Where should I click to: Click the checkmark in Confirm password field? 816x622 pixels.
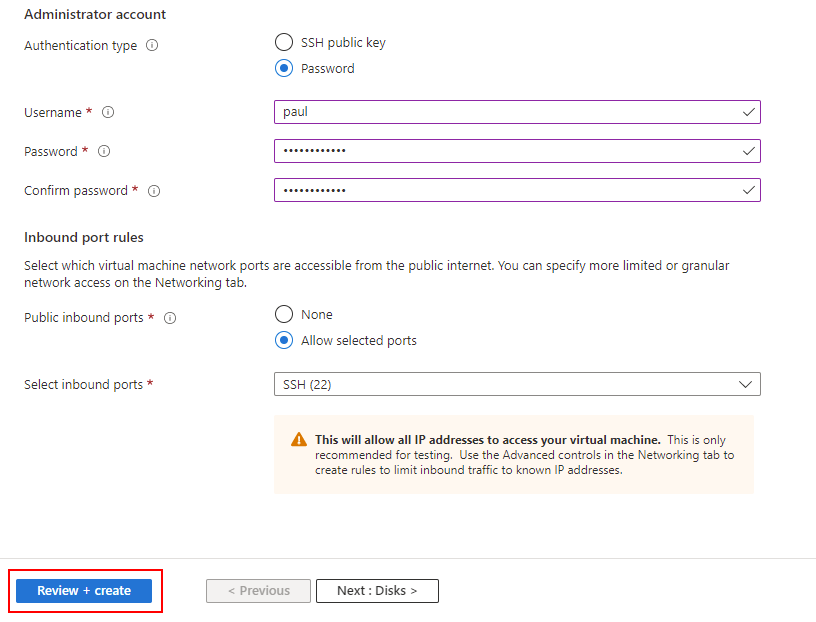(x=748, y=190)
